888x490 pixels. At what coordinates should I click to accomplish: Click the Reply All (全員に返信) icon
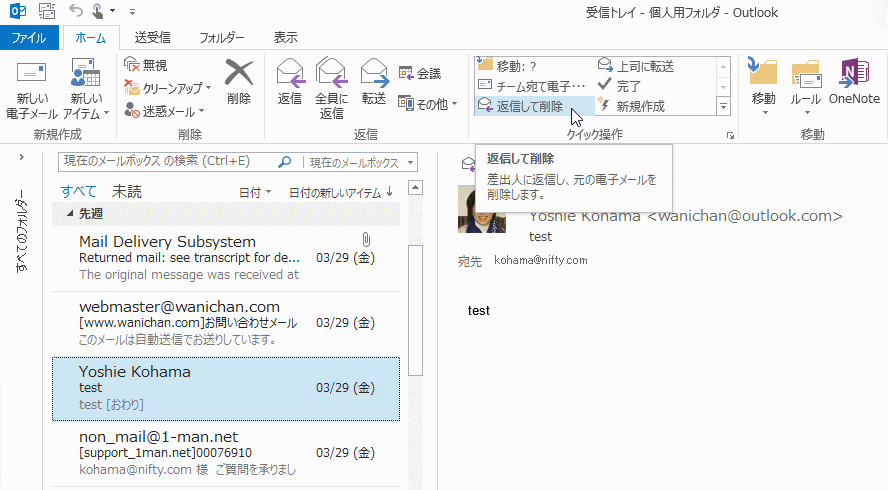pos(331,74)
